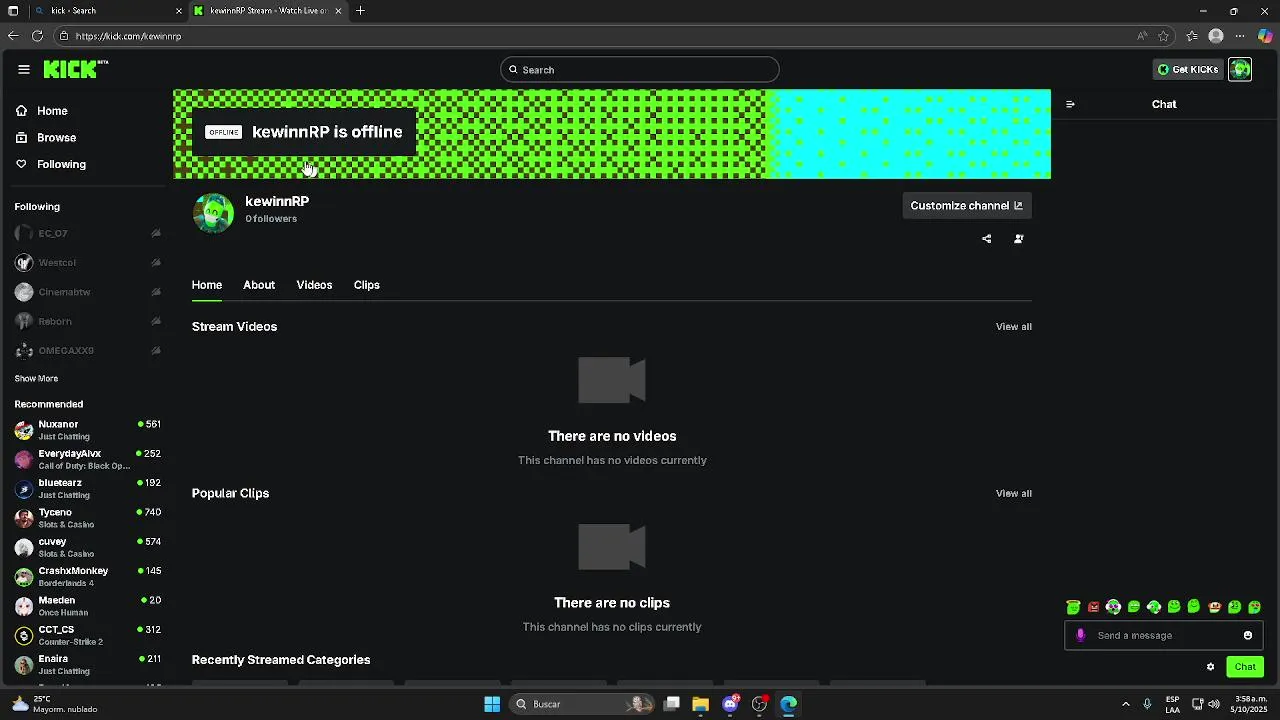Viewport: 1280px width, 720px height.
Task: Open Nuxanor recommended channel
Action: coord(88,430)
